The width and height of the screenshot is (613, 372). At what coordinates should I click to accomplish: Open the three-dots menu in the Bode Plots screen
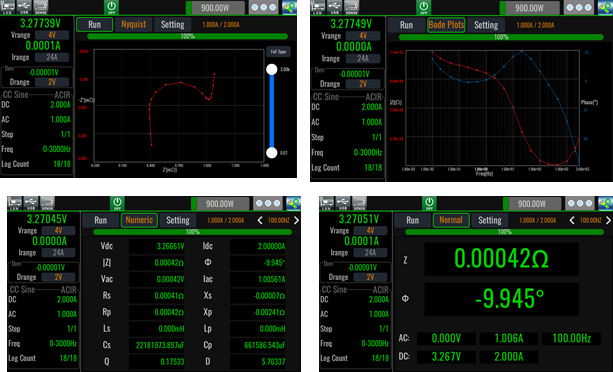pyautogui.click(x=580, y=7)
